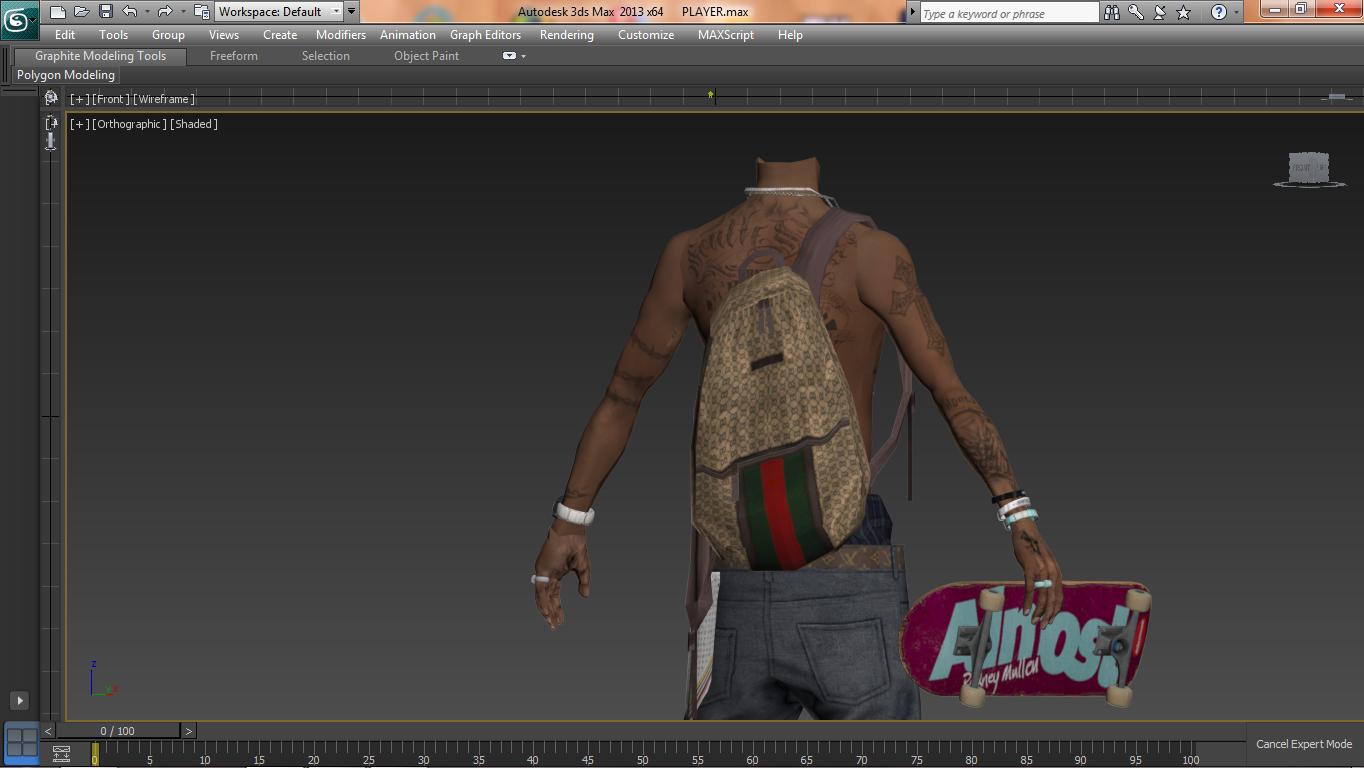This screenshot has height=768, width=1364.
Task: Go to previous frame with < arrow
Action: pos(48,731)
